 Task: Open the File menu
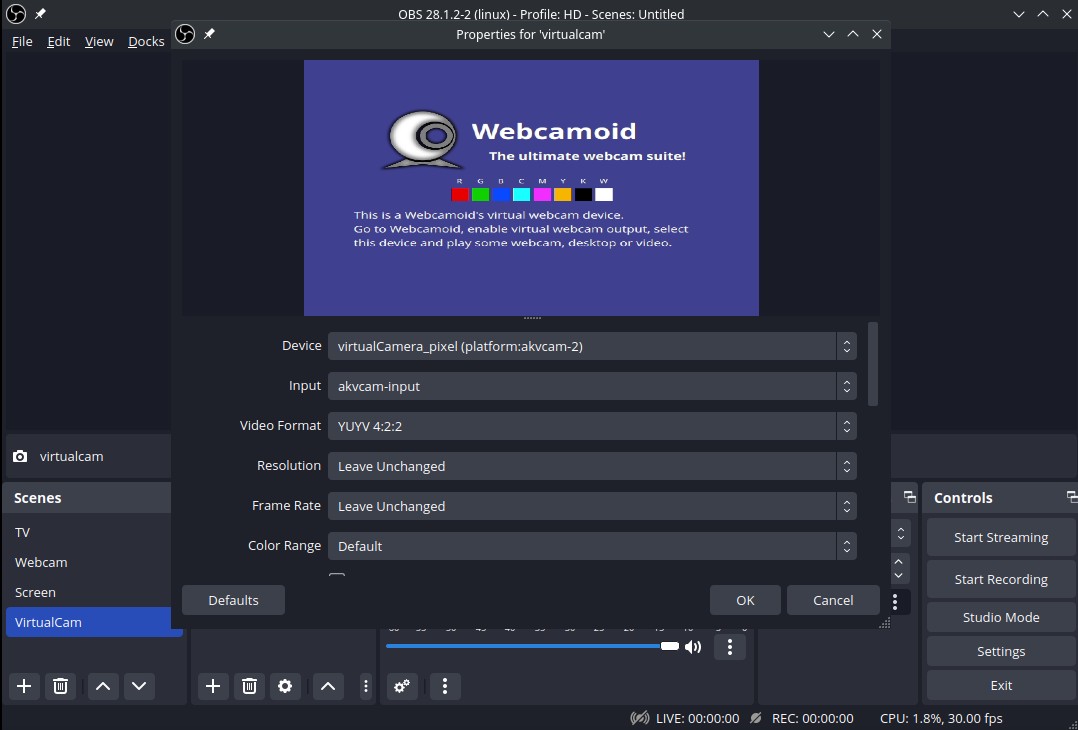tap(22, 41)
